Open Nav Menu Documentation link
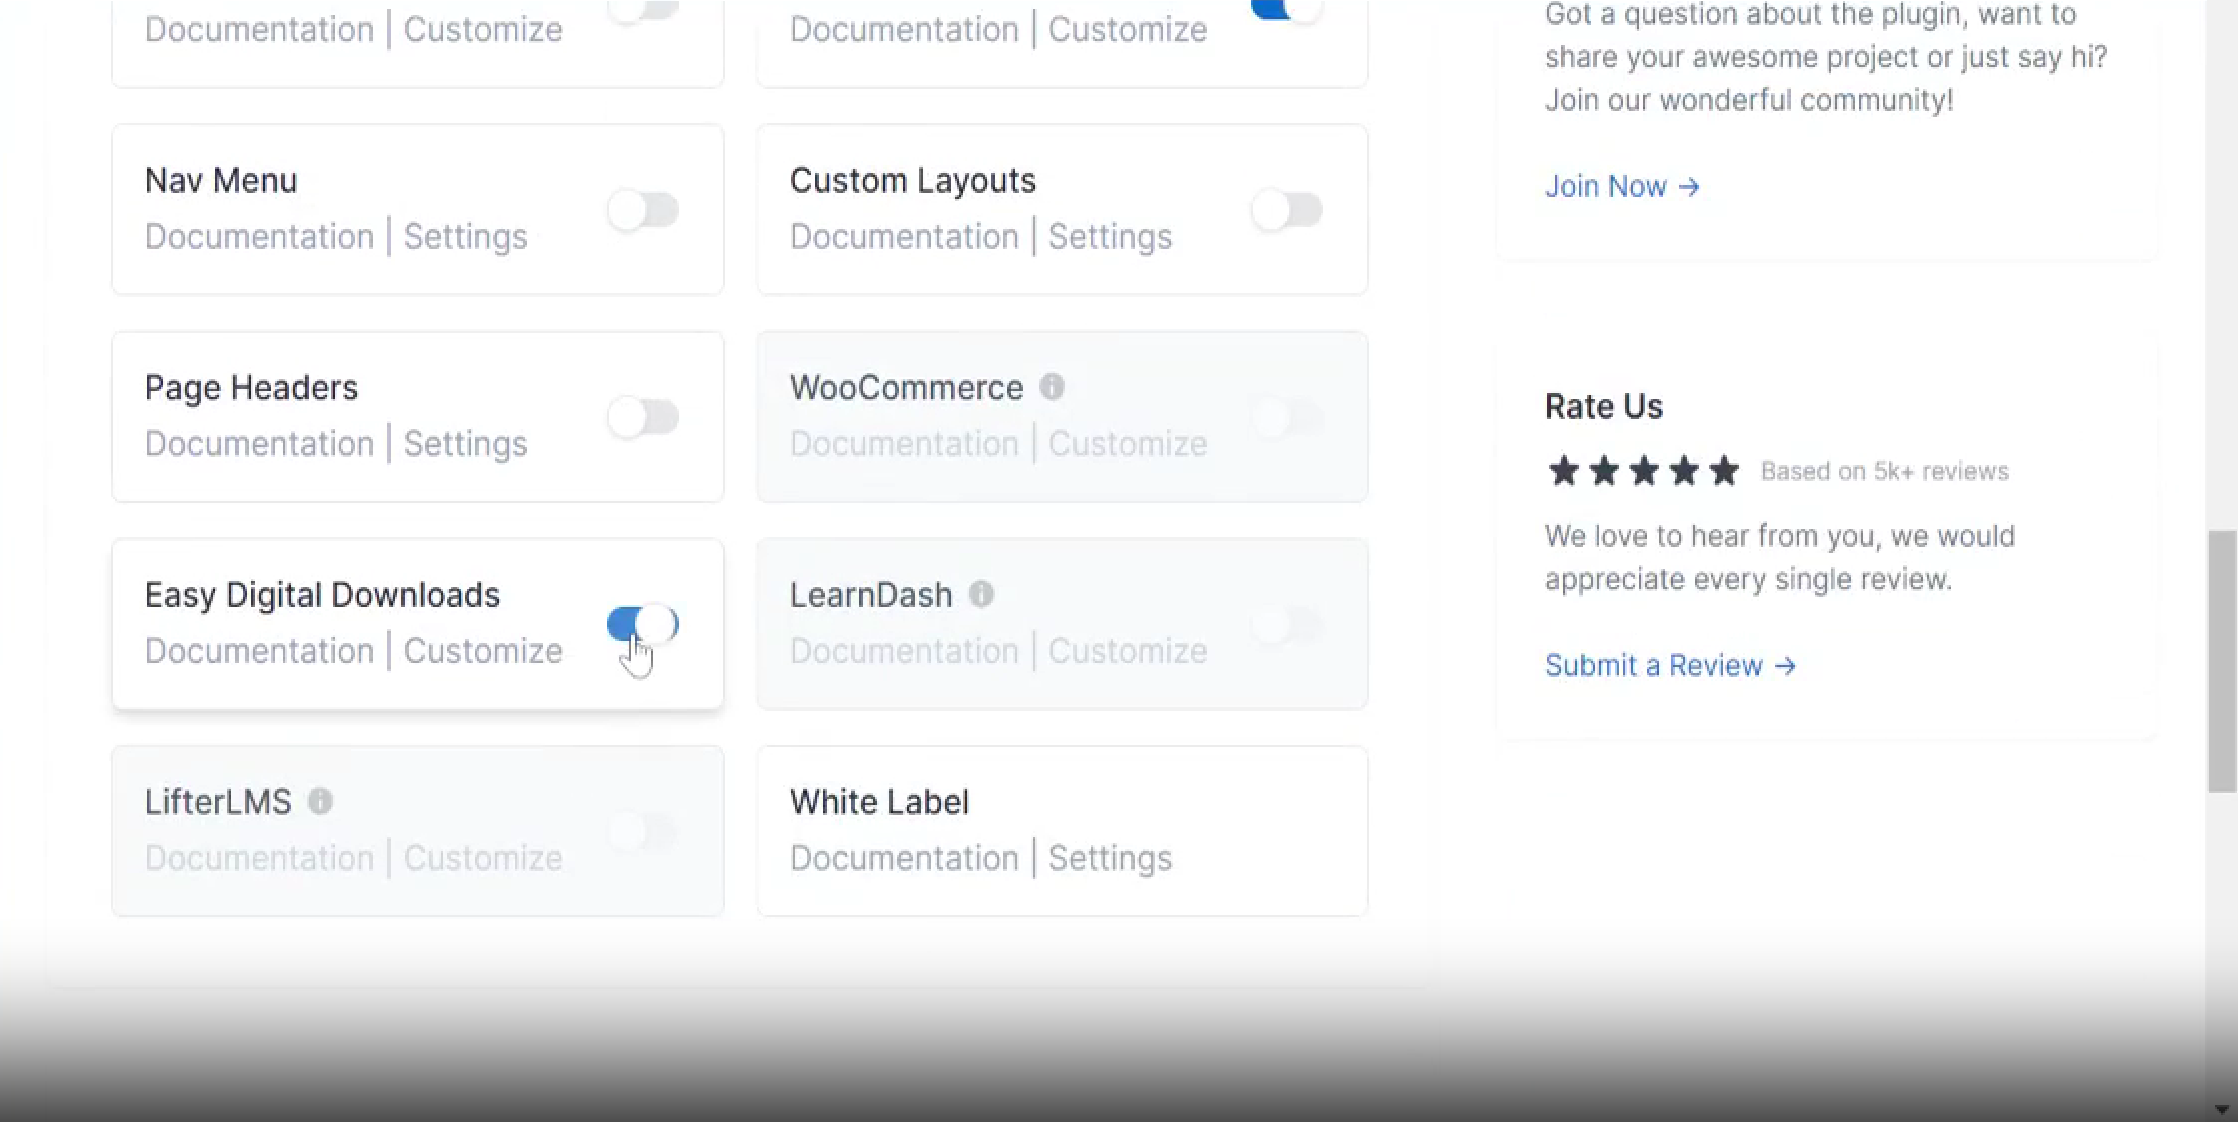 click(x=259, y=237)
